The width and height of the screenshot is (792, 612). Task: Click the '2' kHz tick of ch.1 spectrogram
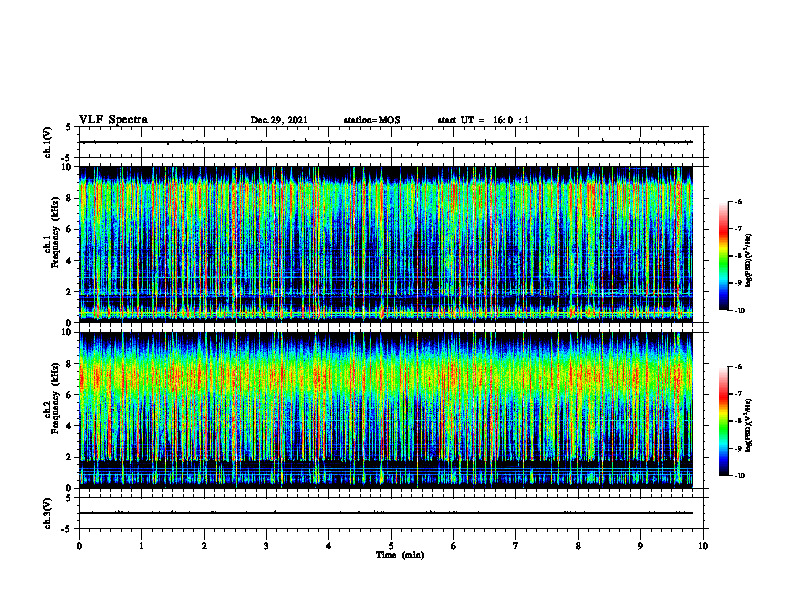pos(69,292)
